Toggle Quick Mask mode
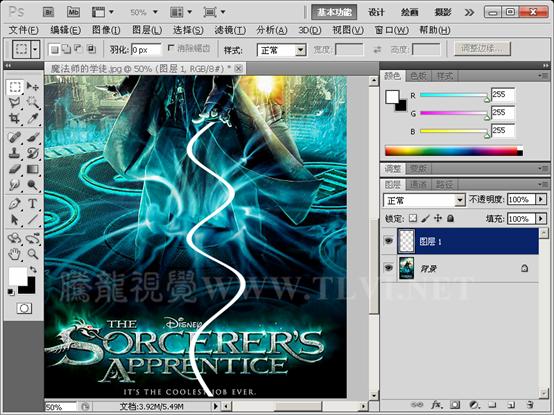Viewport: 554px width, 415px height. 24,308
